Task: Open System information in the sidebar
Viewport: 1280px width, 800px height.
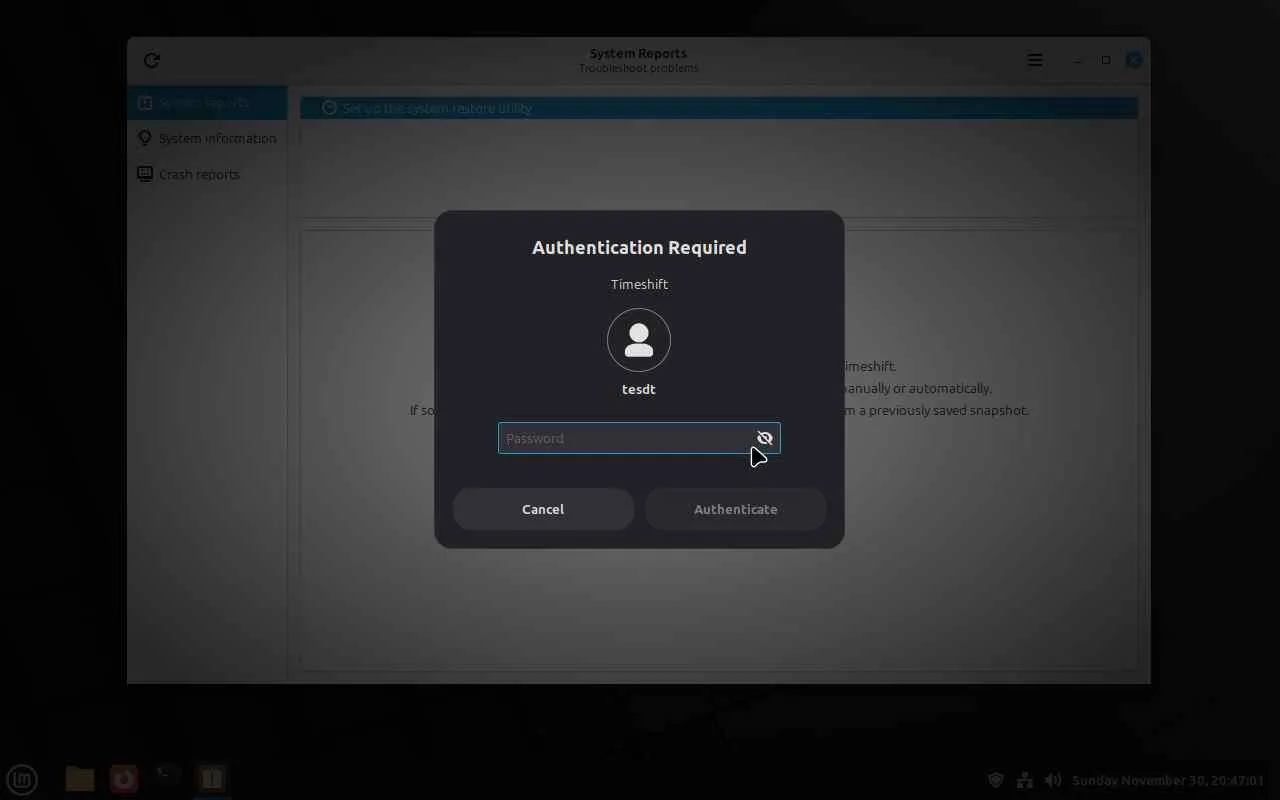Action: (x=207, y=138)
